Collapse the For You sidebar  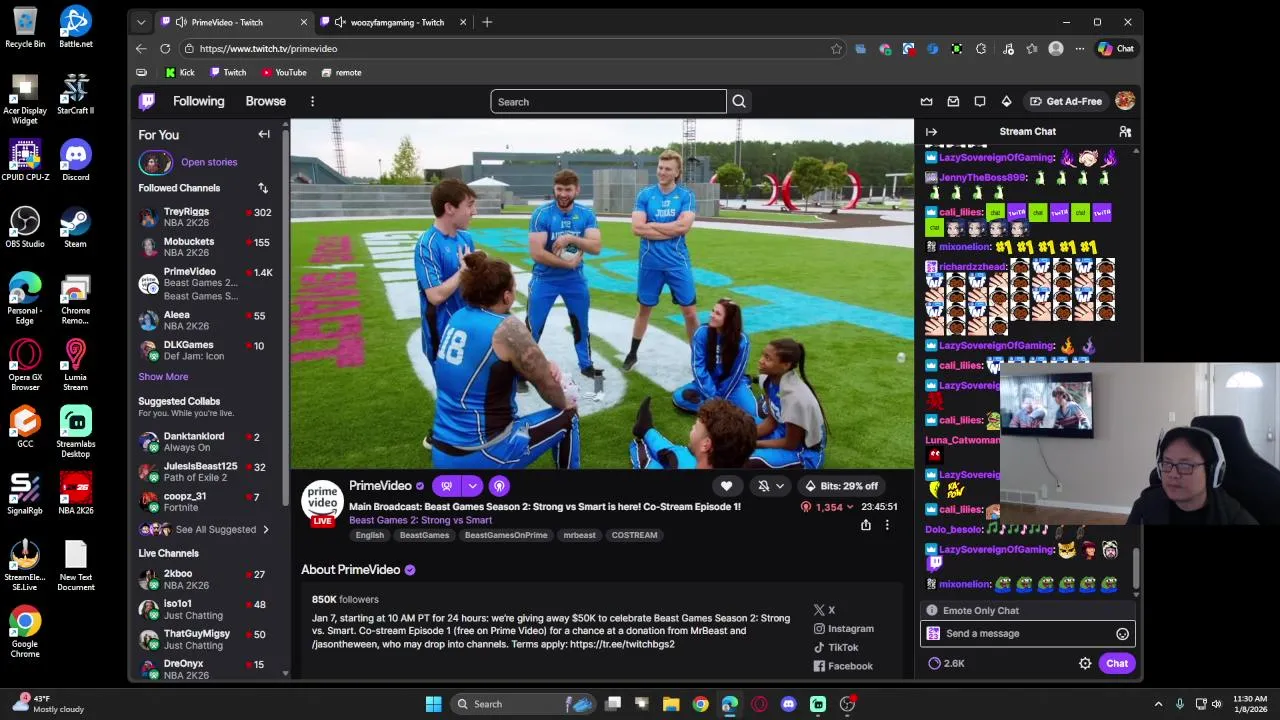tap(264, 134)
